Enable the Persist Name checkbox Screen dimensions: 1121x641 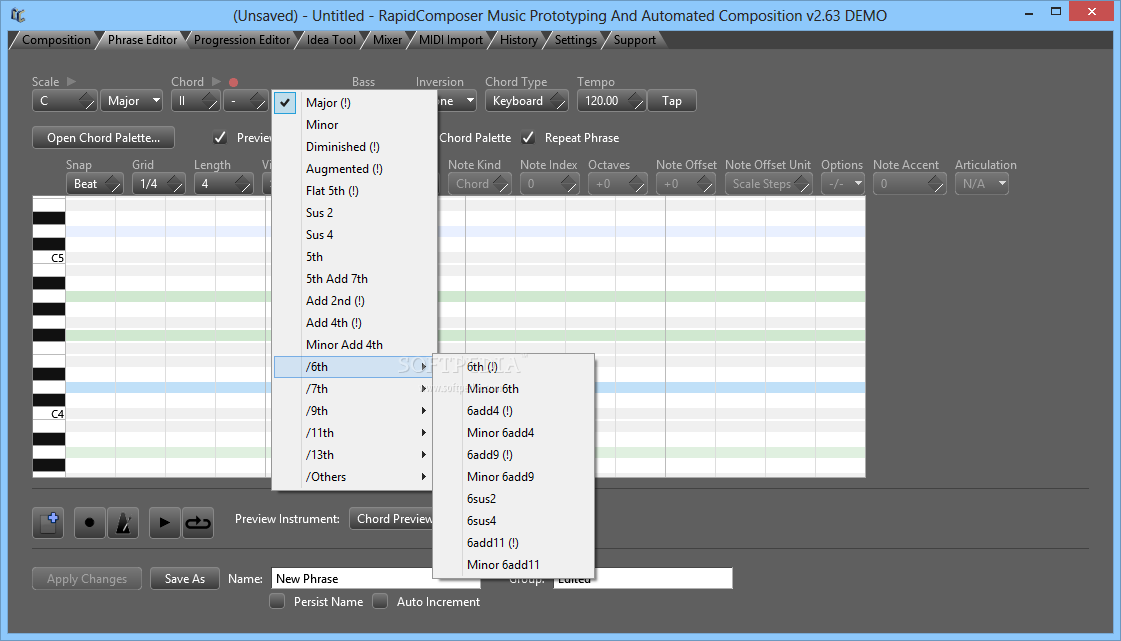click(x=277, y=601)
